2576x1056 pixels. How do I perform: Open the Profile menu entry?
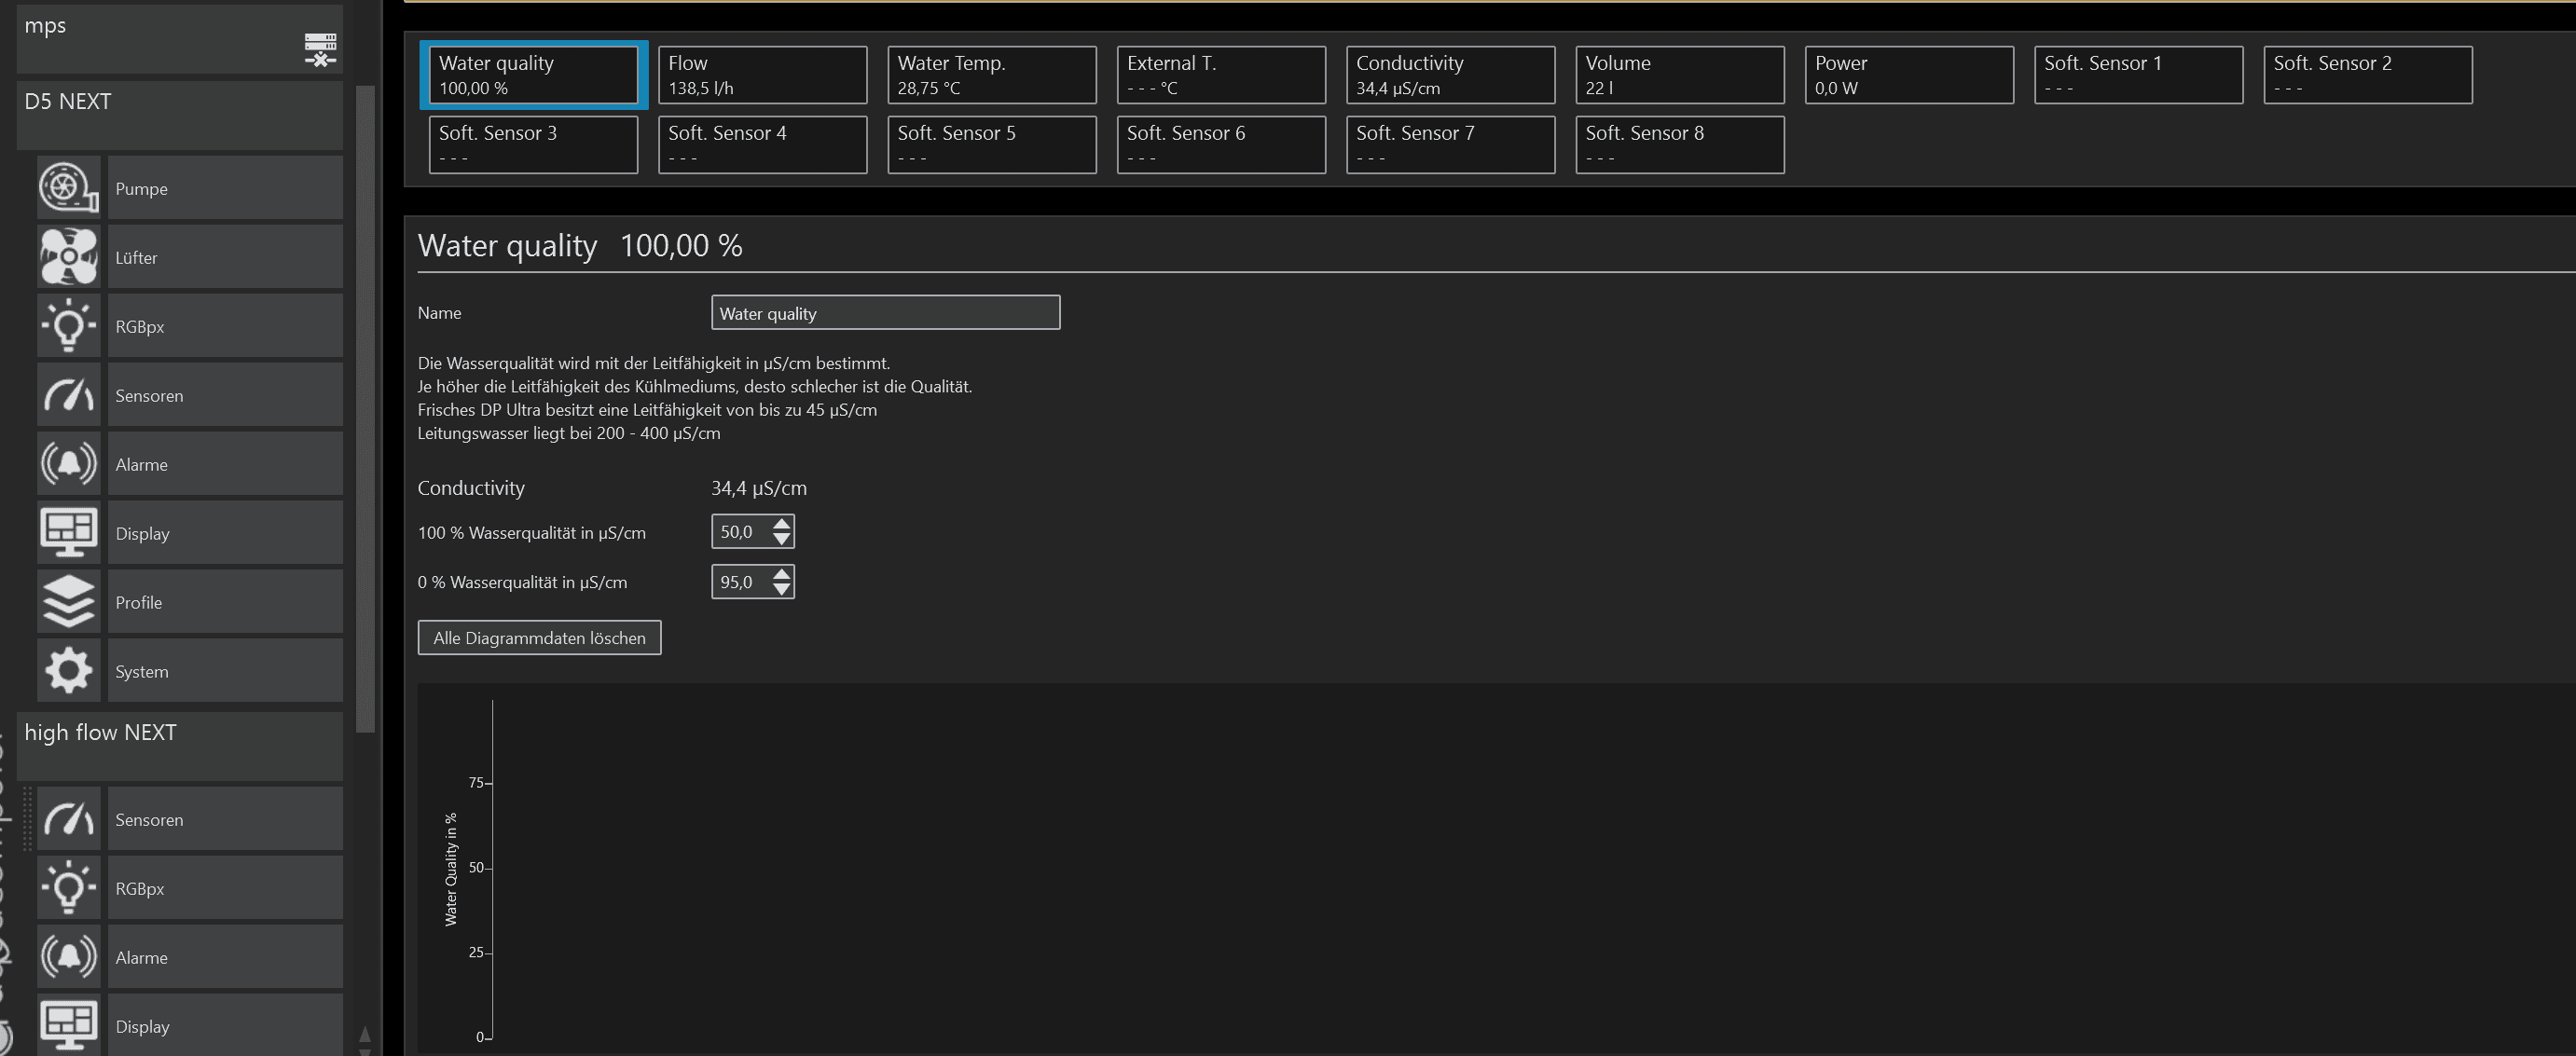(x=225, y=602)
